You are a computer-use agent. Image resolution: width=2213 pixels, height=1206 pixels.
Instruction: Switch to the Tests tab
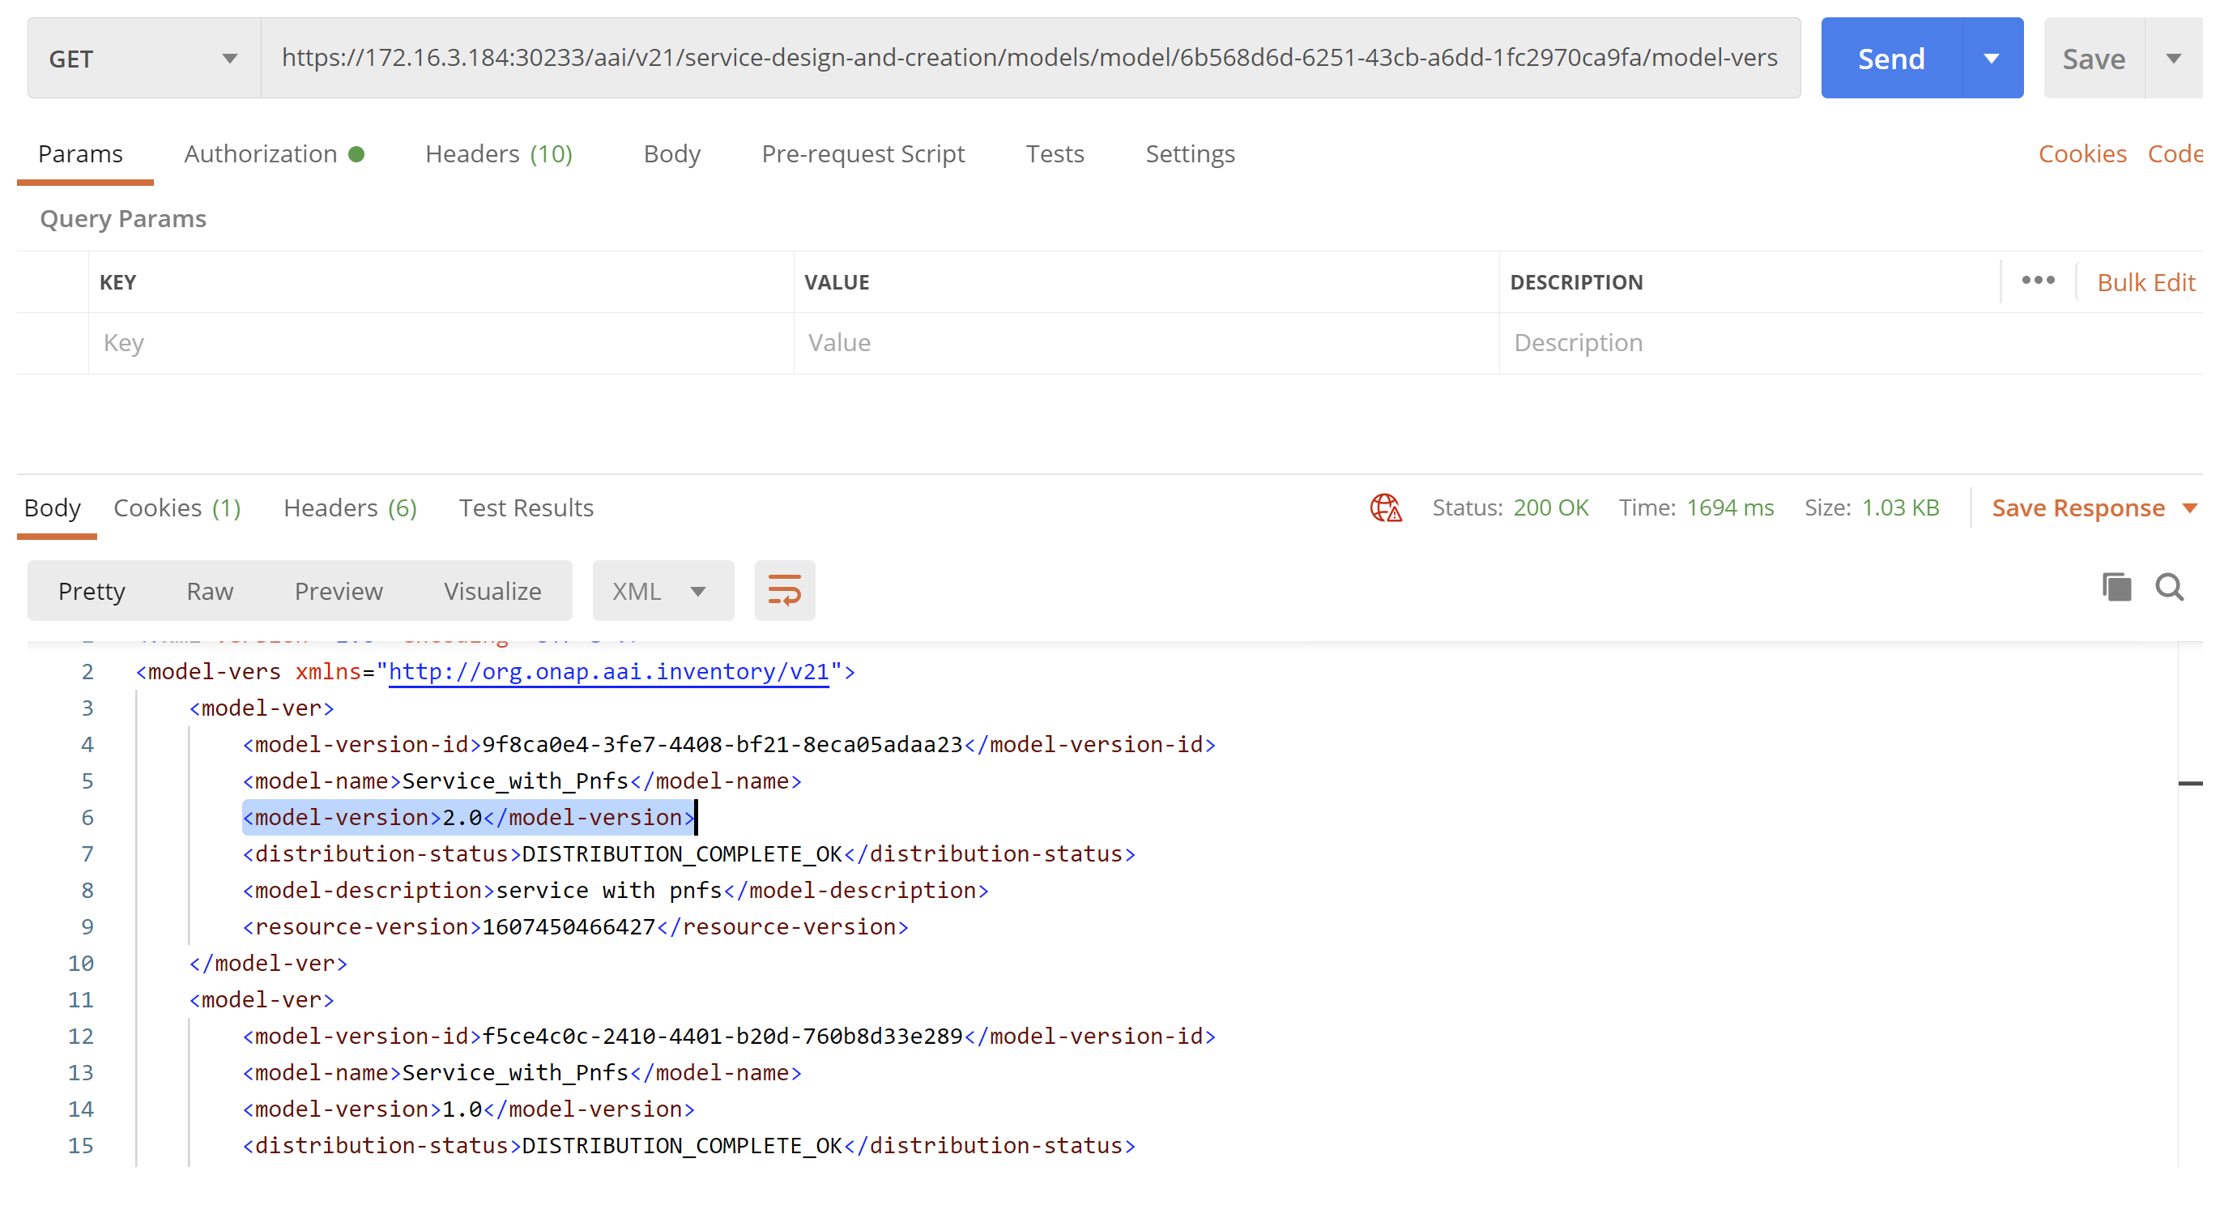[1055, 154]
